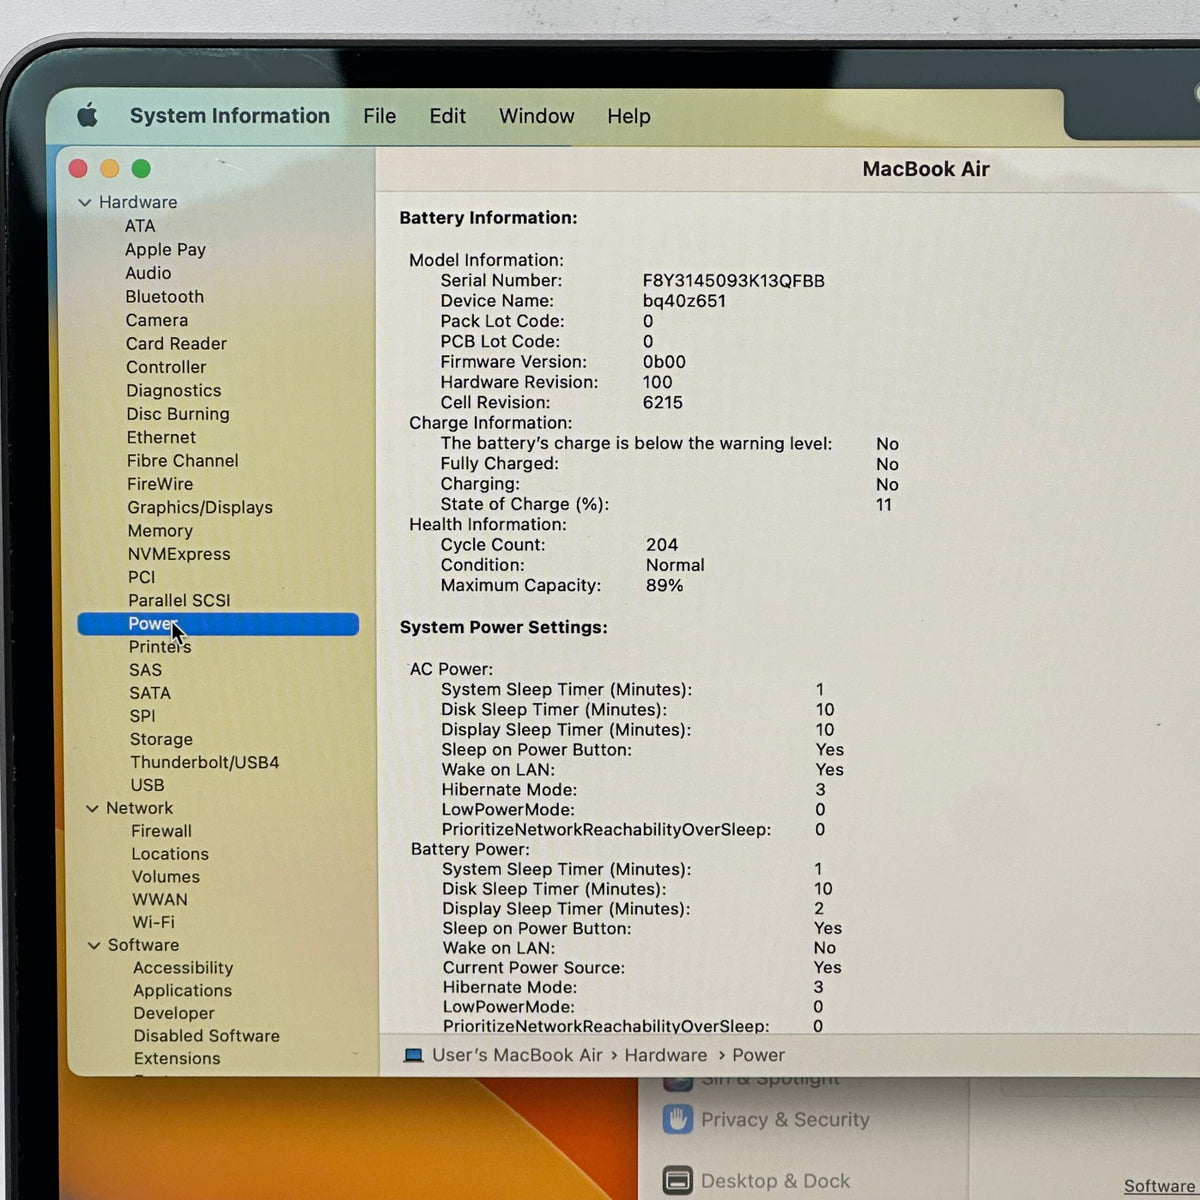Select Locations under Network

point(170,854)
